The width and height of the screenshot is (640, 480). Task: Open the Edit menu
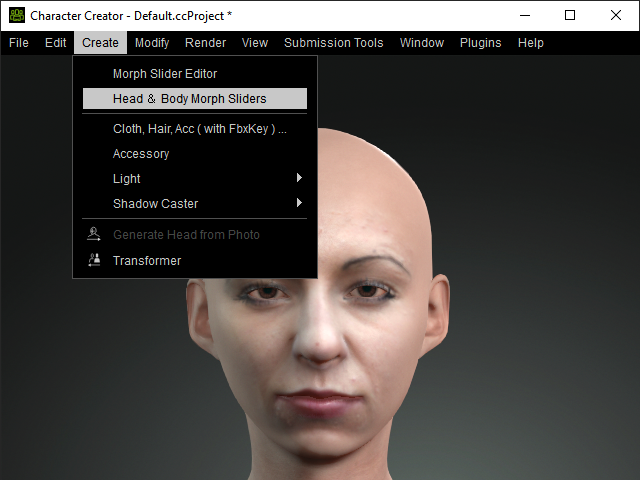click(56, 43)
